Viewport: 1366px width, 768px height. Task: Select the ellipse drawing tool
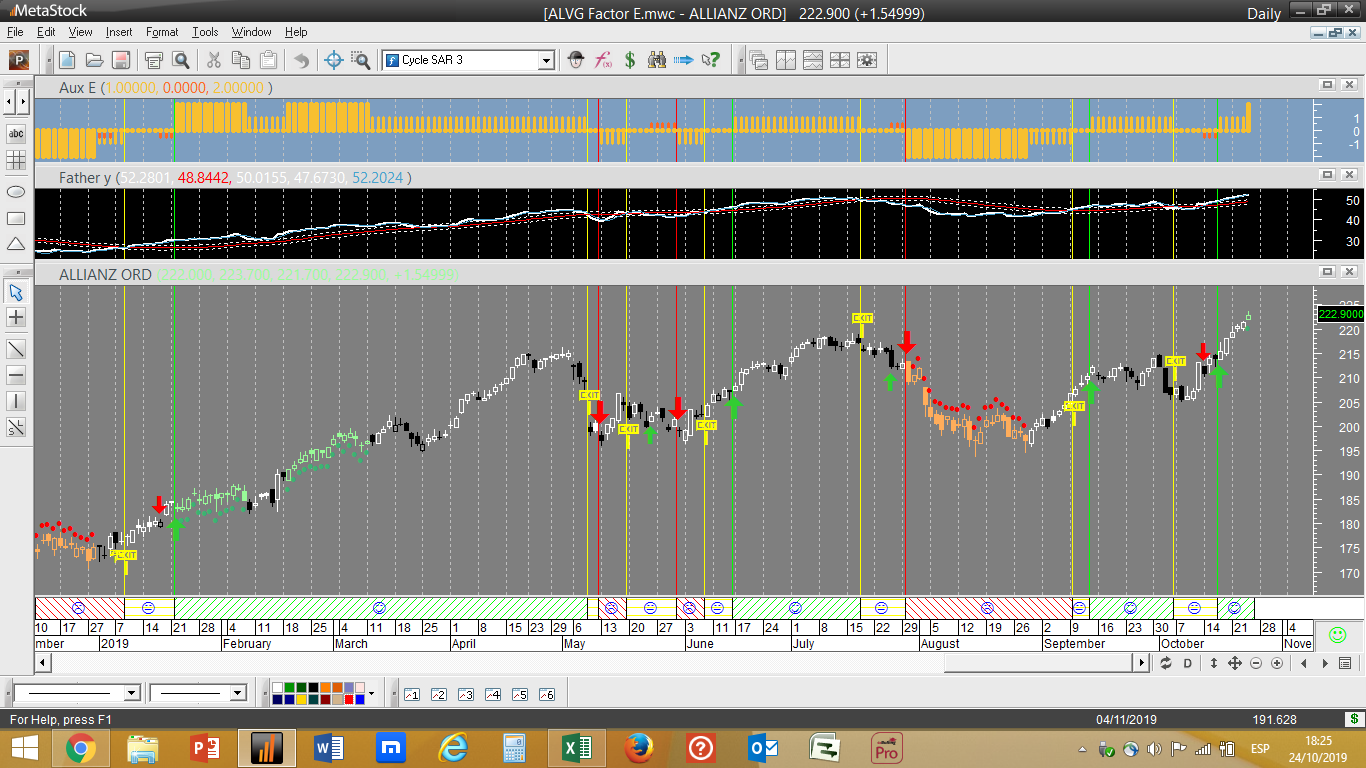pyautogui.click(x=16, y=191)
